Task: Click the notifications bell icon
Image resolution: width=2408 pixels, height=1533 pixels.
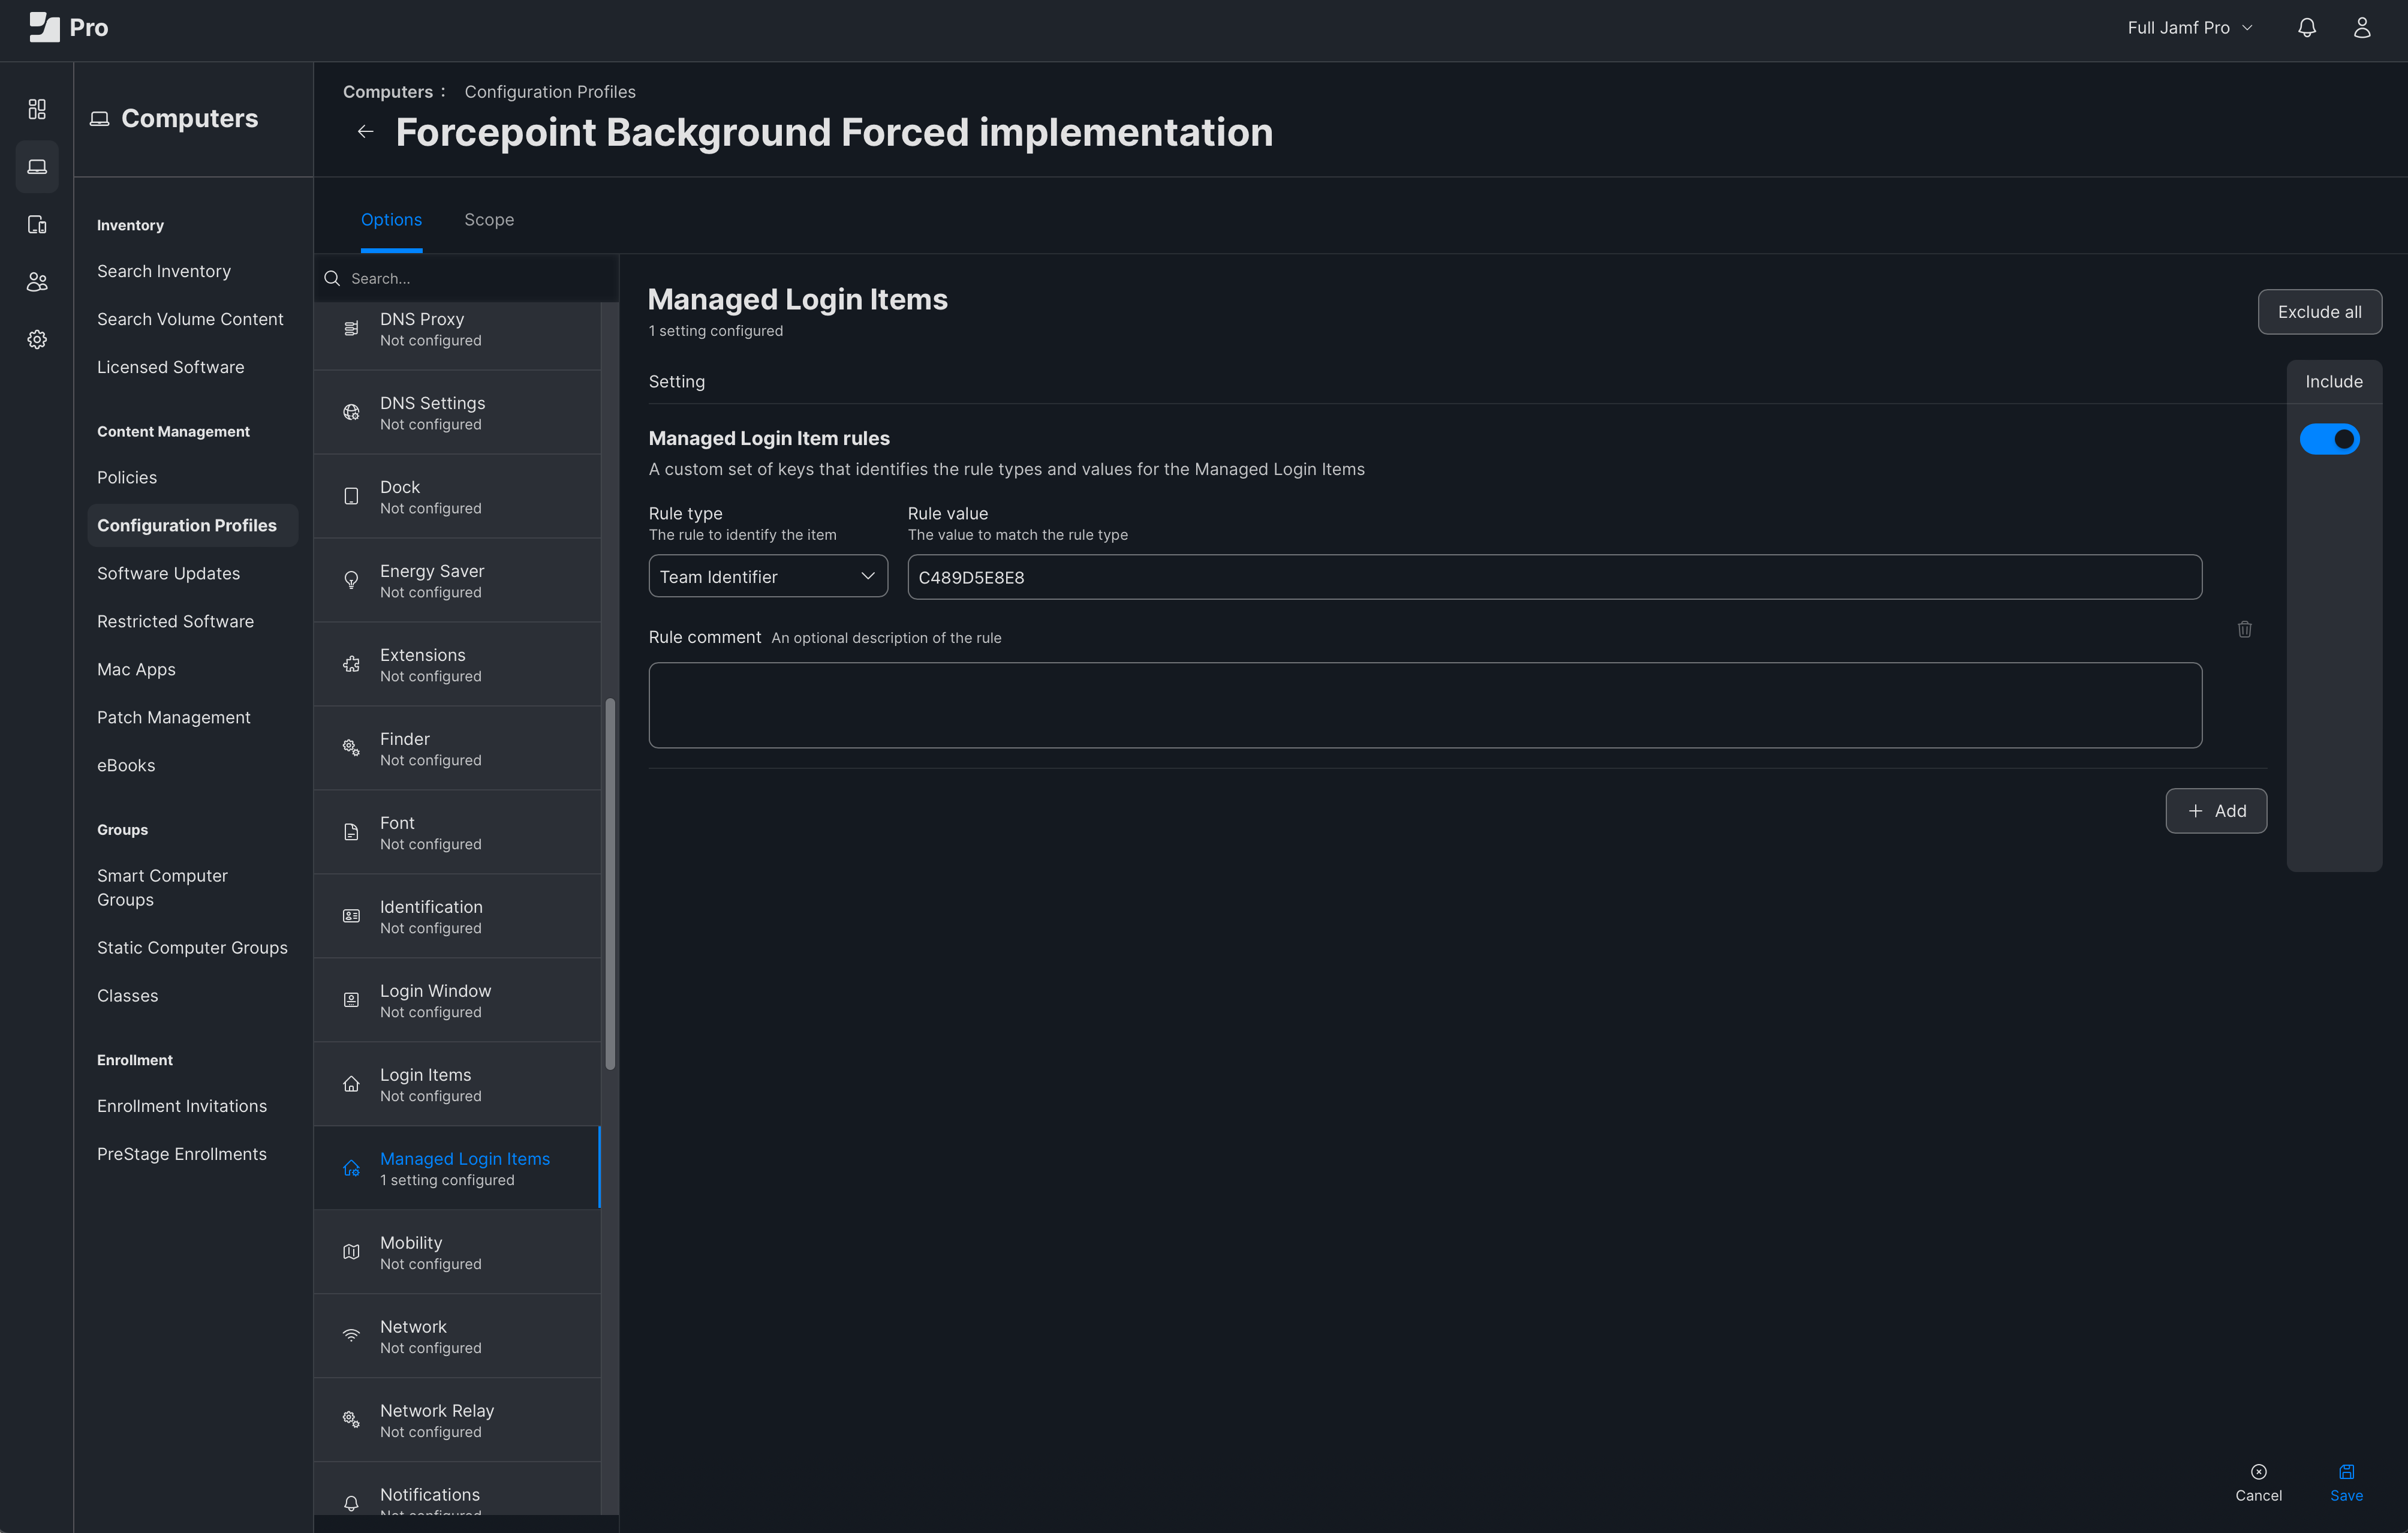Action: click(2306, 28)
